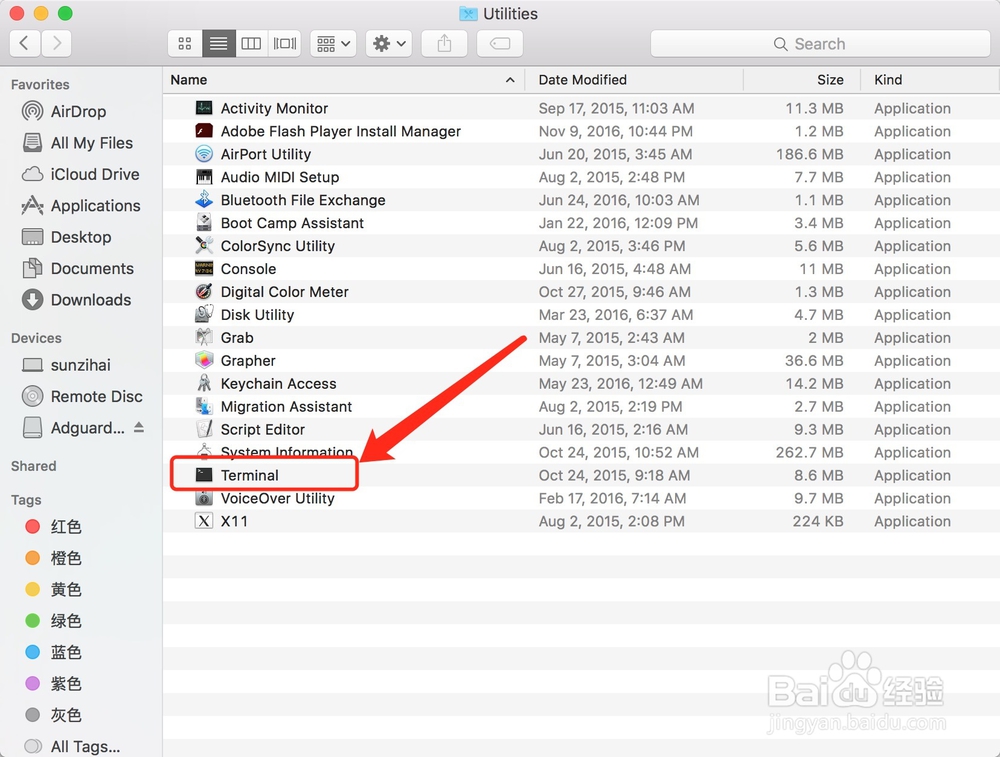Click the Utilities folder title icon

[x=468, y=13]
